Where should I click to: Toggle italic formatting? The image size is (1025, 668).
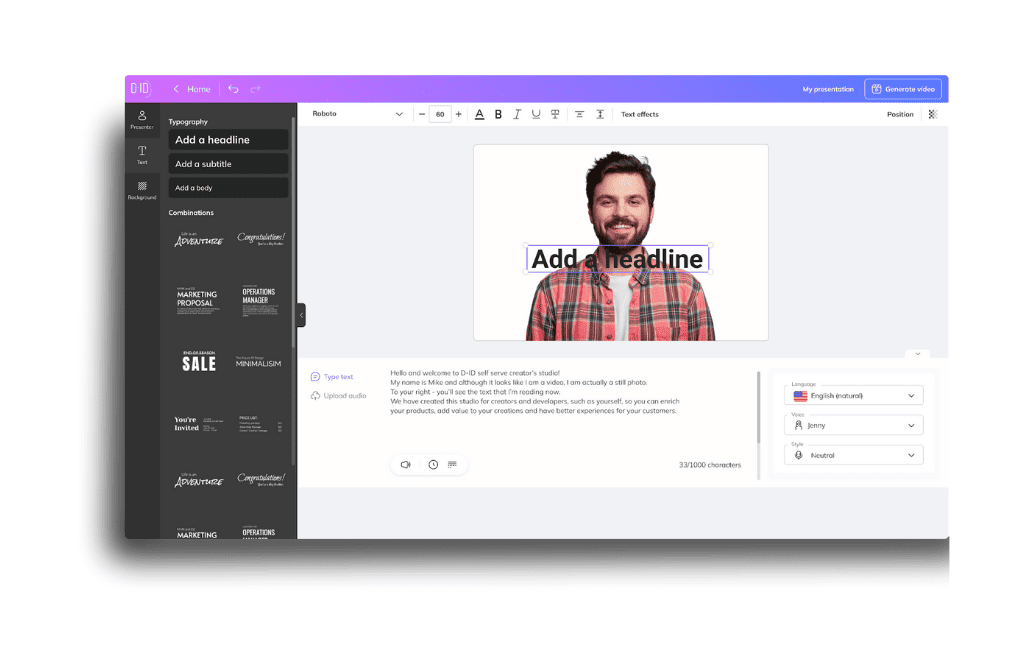(x=517, y=114)
